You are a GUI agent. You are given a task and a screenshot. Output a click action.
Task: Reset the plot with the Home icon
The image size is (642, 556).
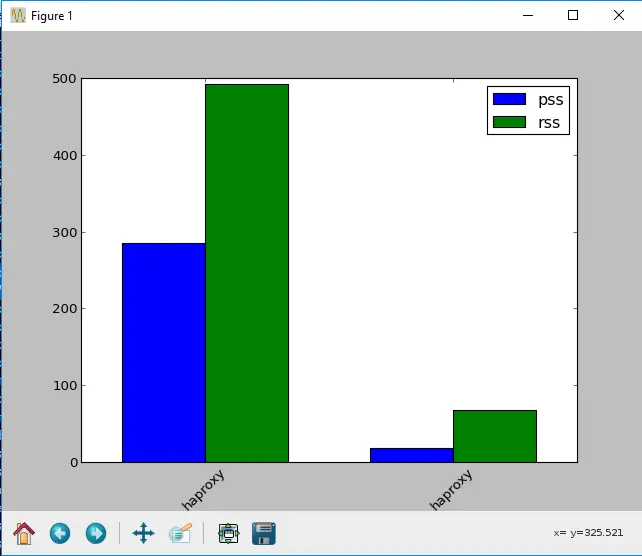(23, 533)
